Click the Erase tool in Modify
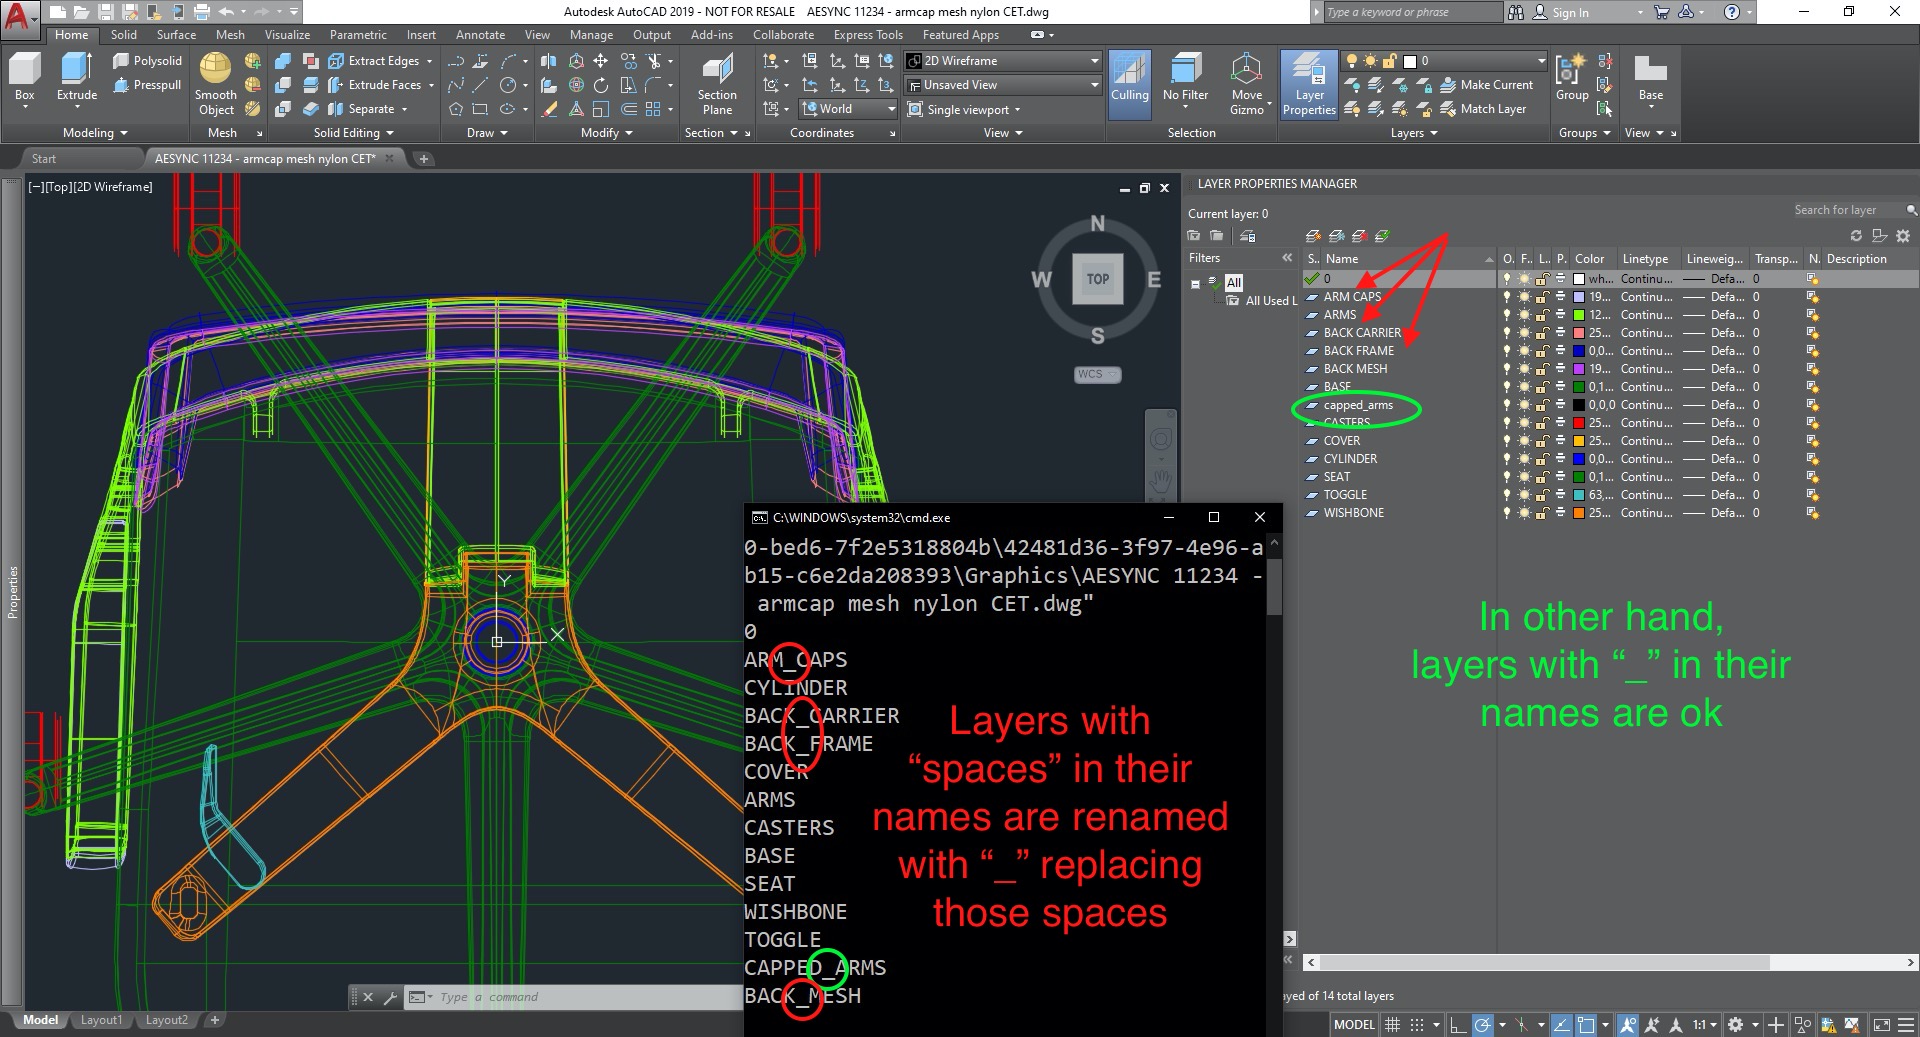The width and height of the screenshot is (1920, 1037). coord(549,109)
